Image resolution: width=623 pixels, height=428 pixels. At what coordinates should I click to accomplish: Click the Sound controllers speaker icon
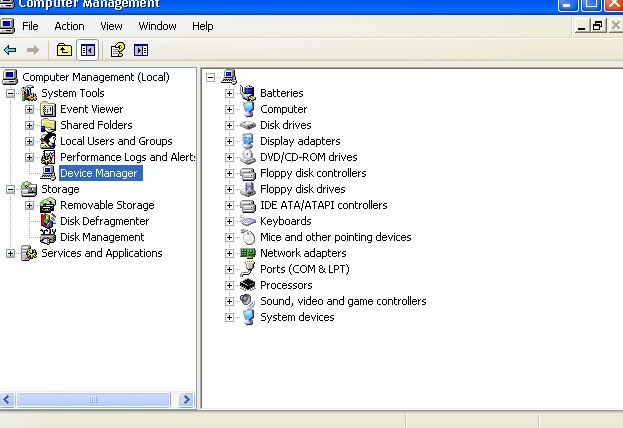pos(248,301)
